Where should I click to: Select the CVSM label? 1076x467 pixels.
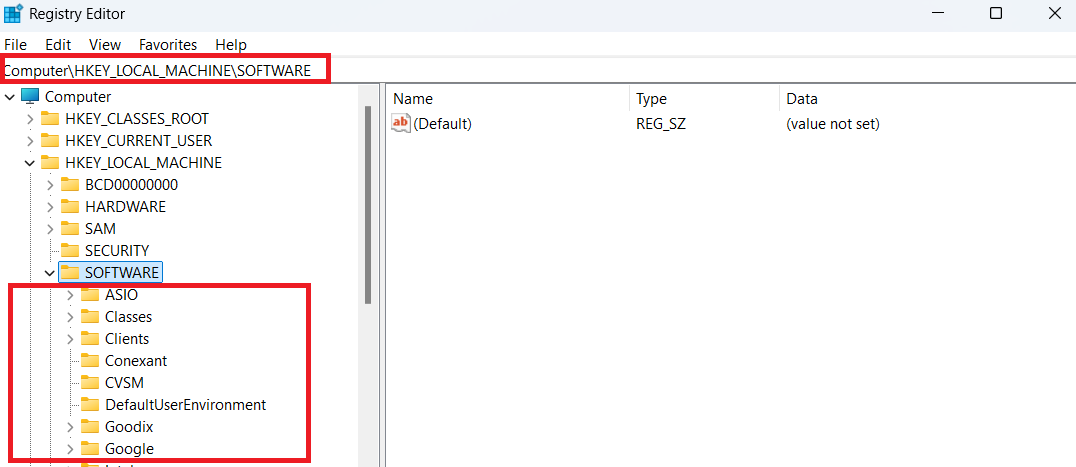click(124, 383)
